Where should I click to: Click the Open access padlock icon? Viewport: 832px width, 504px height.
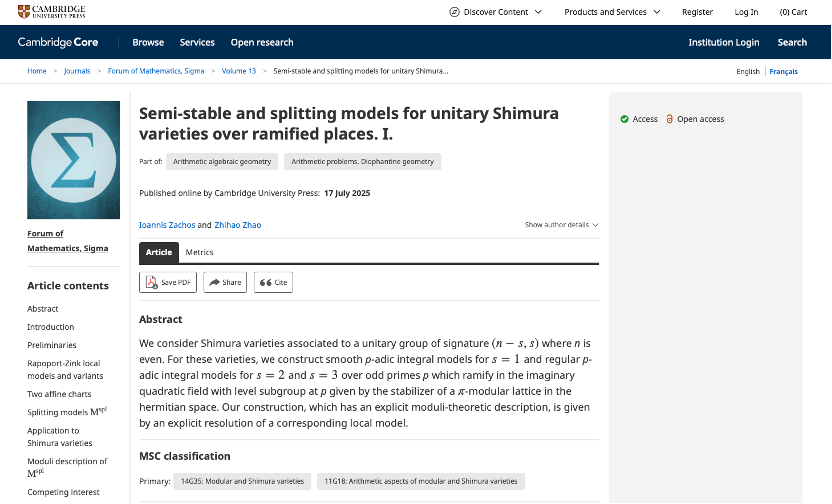pos(670,119)
